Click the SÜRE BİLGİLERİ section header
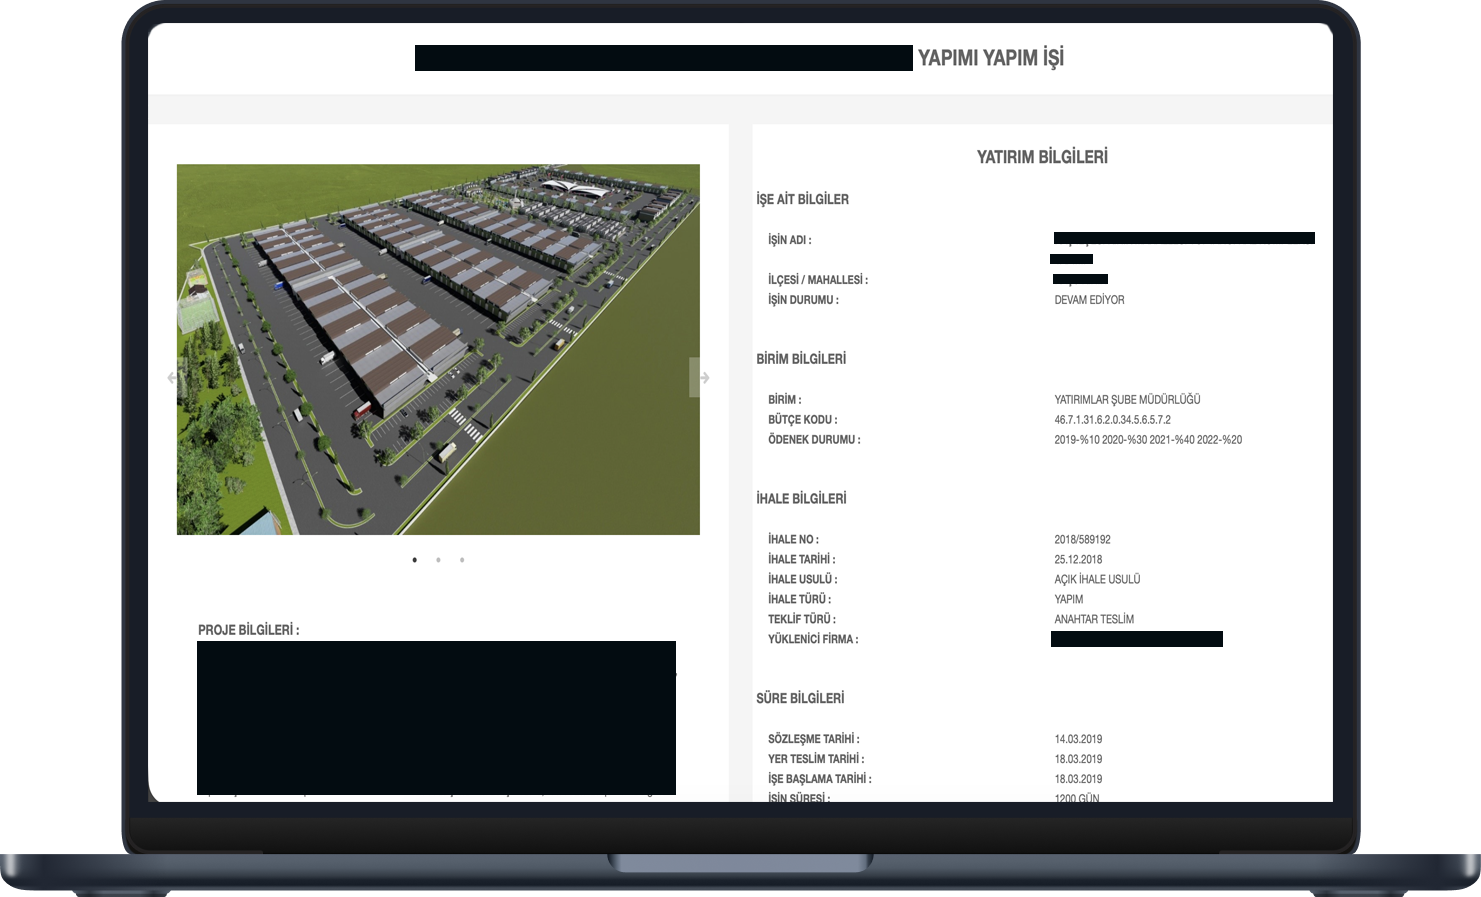Viewport: 1481px width, 897px height. pyautogui.click(x=800, y=698)
